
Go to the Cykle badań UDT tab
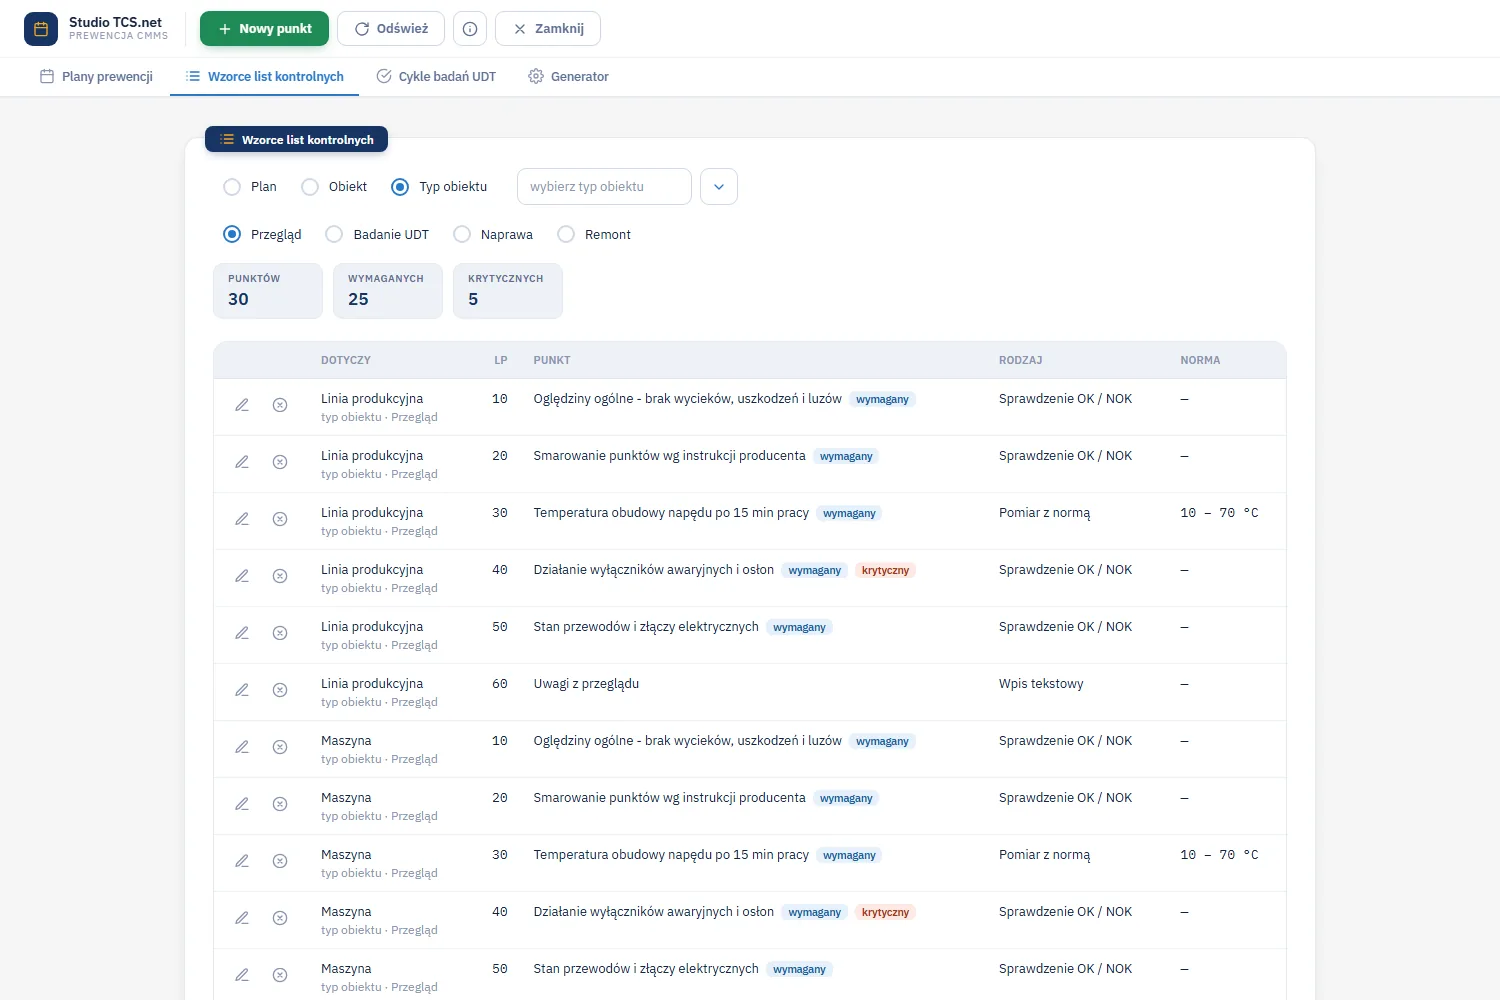[436, 77]
